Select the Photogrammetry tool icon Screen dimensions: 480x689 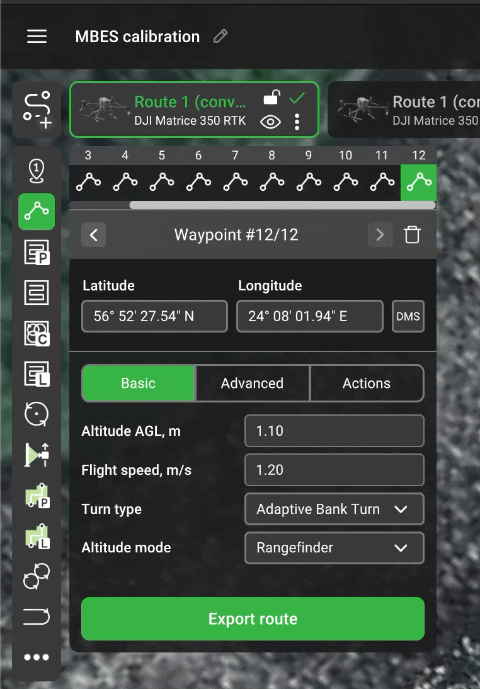point(36,252)
